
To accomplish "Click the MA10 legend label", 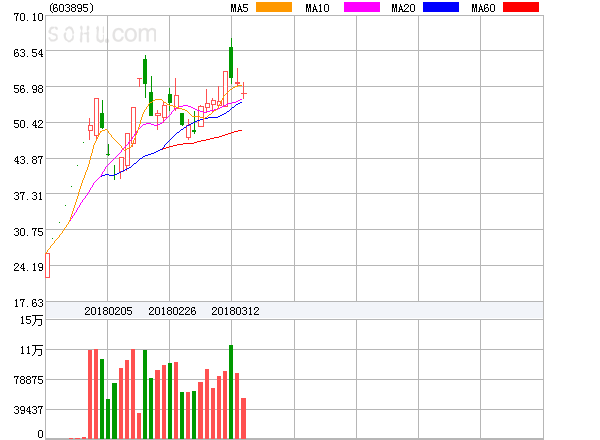I will click(317, 8).
